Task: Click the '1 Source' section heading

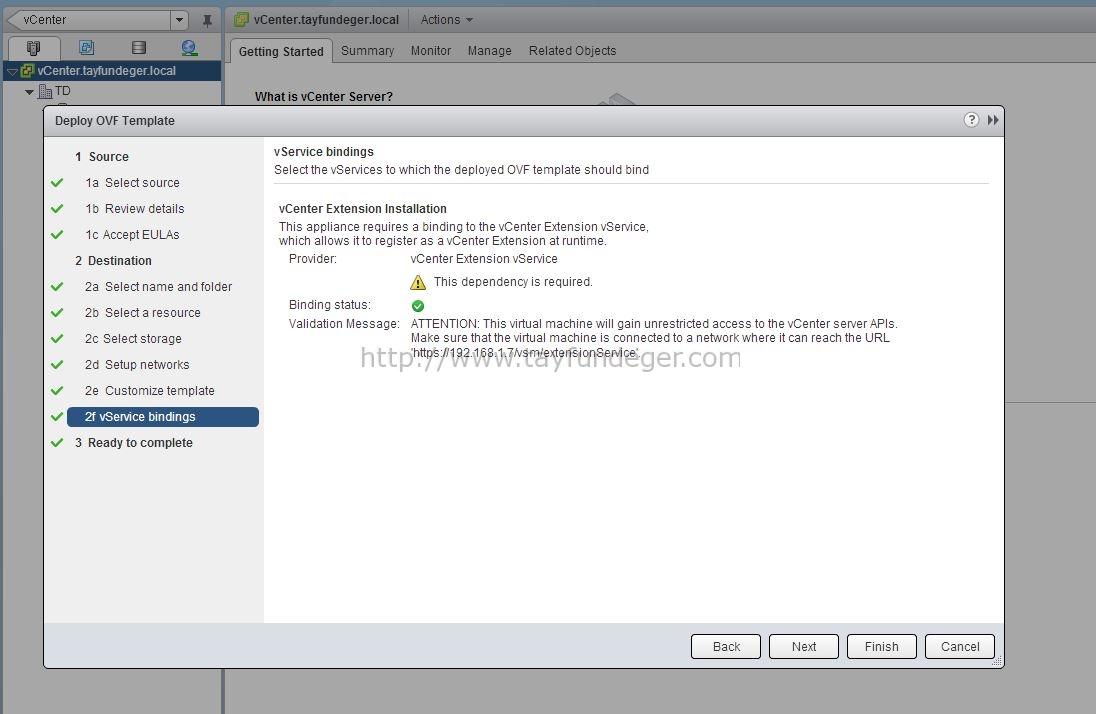Action: [x=101, y=157]
